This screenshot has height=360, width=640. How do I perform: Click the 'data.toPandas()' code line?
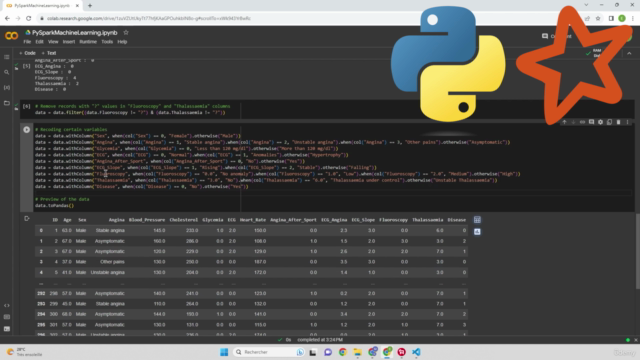[x=54, y=206]
